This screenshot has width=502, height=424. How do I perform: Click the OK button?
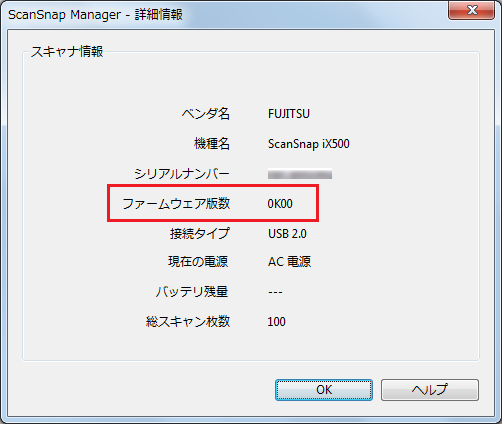pyautogui.click(x=324, y=390)
